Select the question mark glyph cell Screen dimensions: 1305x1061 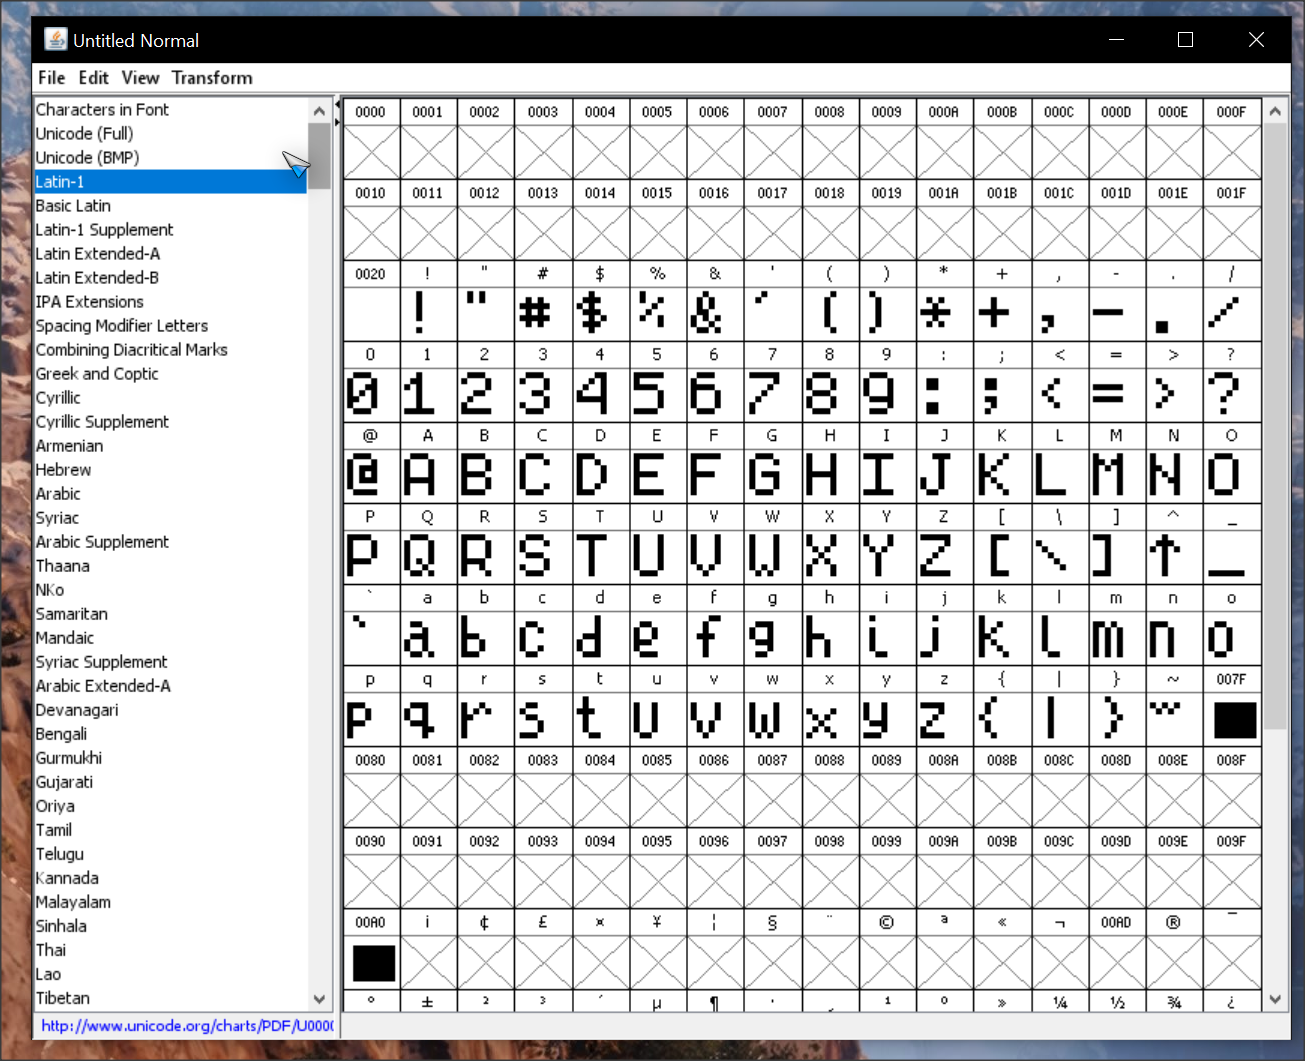[1232, 395]
